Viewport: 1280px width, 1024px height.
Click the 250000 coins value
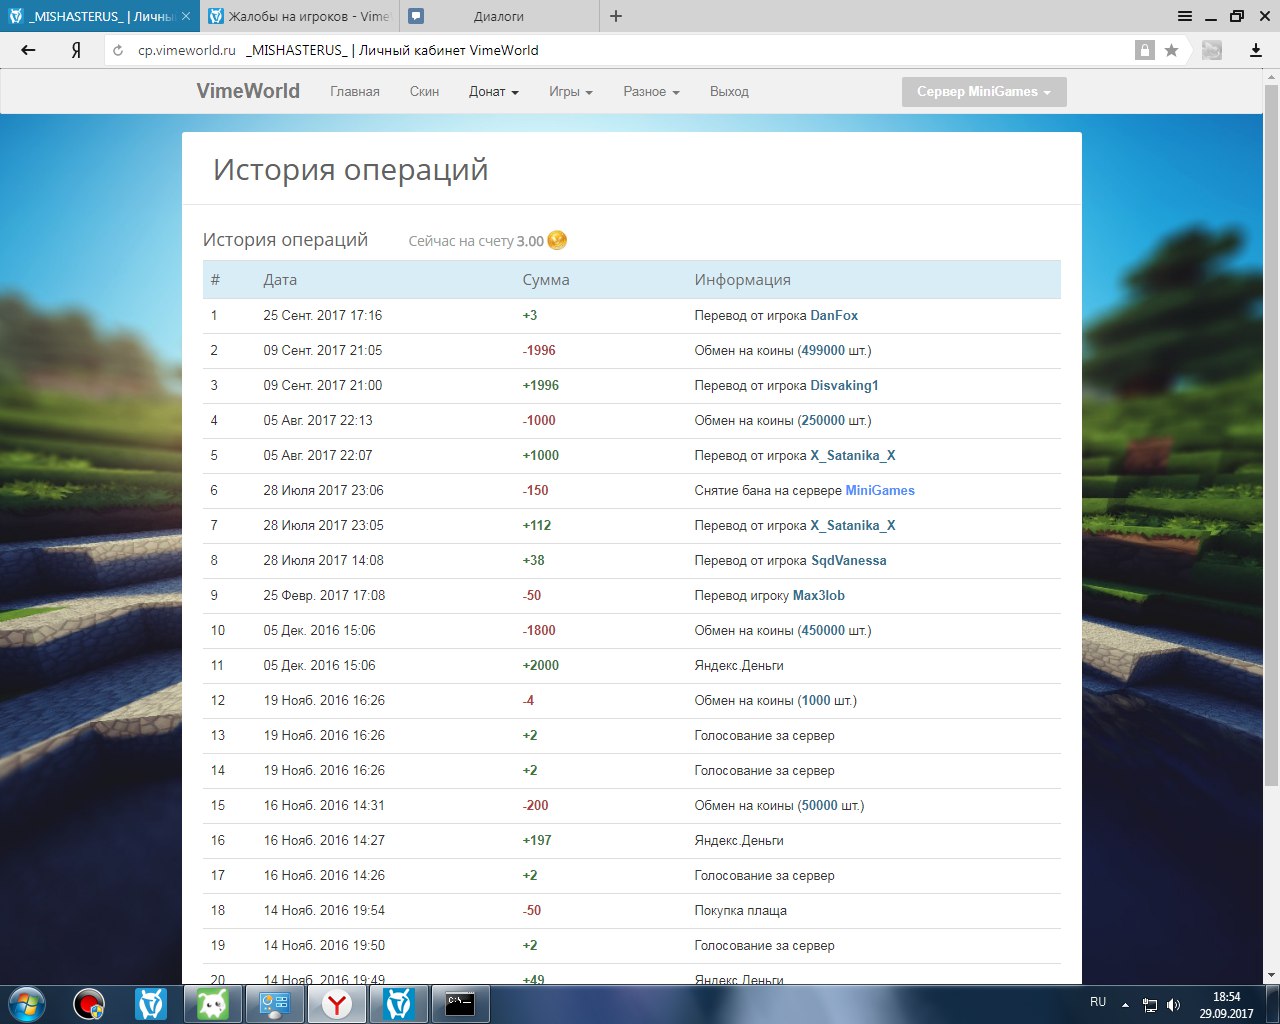click(823, 420)
